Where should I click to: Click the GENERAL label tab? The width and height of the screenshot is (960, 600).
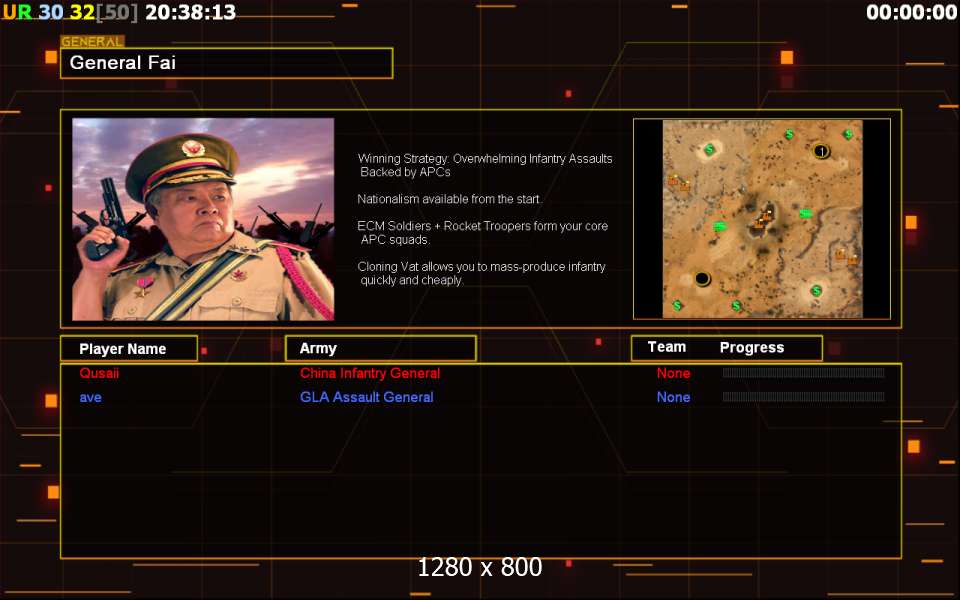(92, 42)
